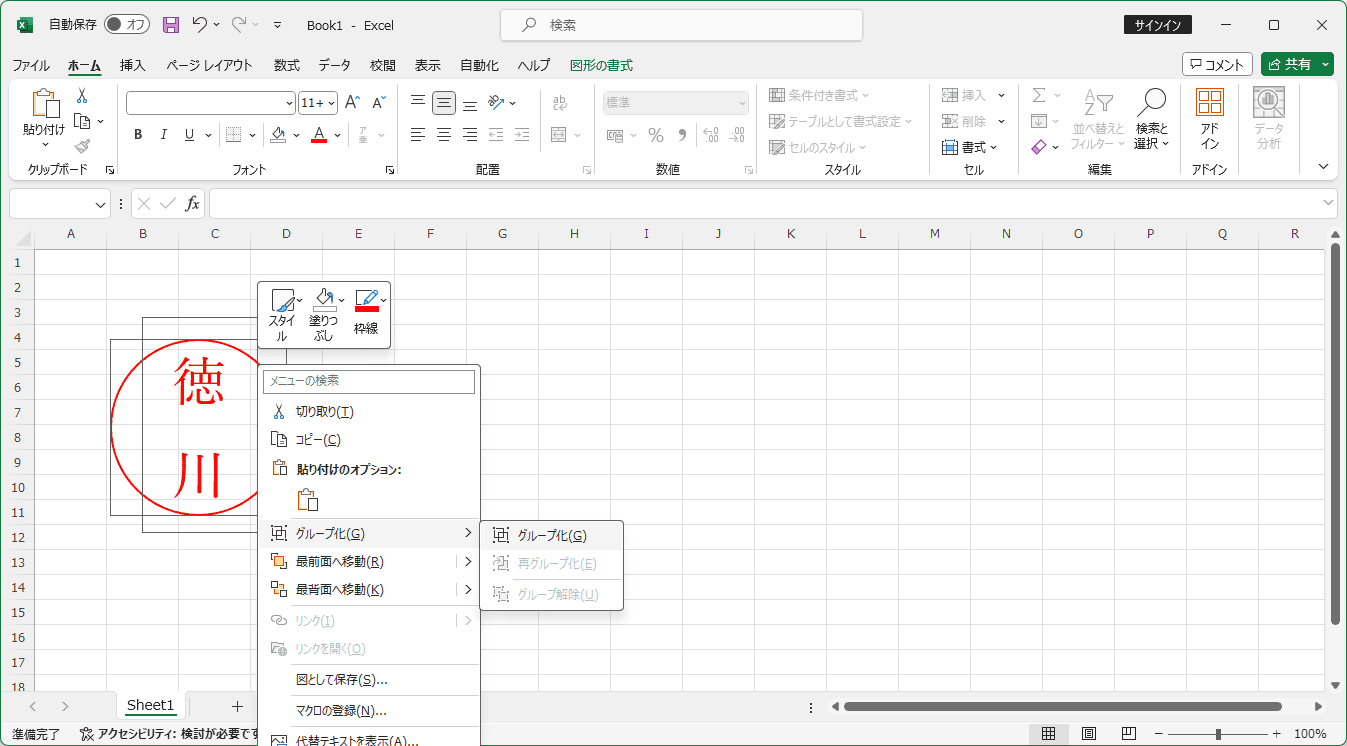Viewport: 1347px width, 746px height.
Task: Click the AutoSum sigma icon
Action: (x=1039, y=95)
